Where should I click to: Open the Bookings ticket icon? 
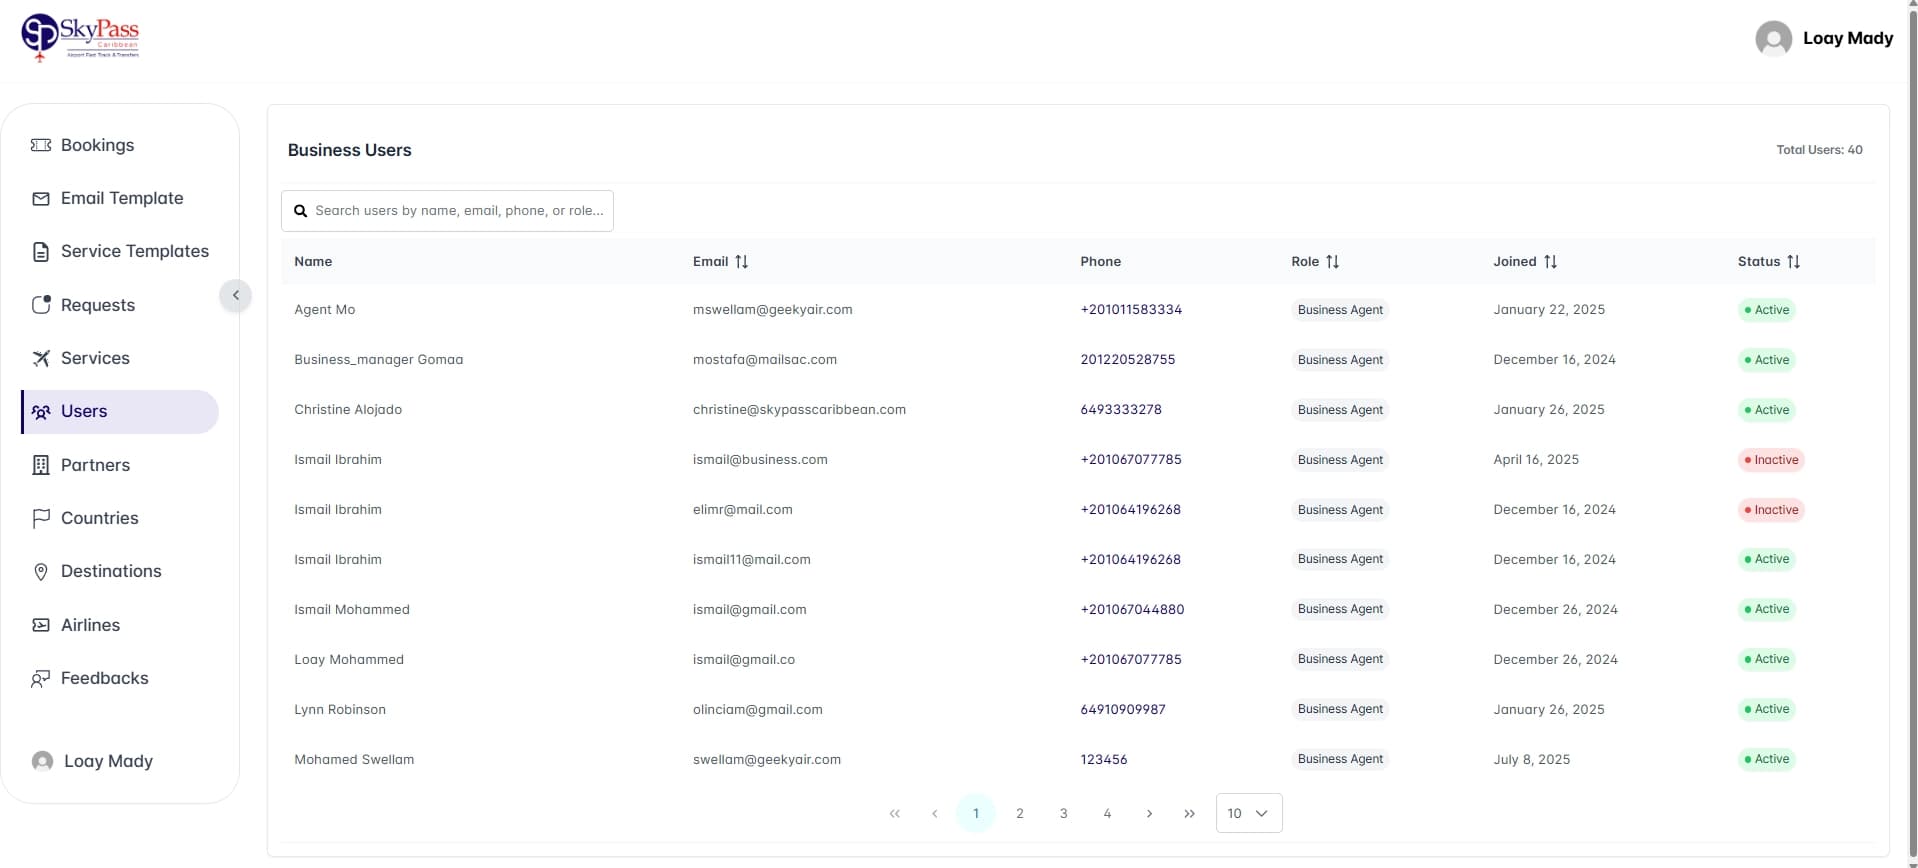pos(41,145)
